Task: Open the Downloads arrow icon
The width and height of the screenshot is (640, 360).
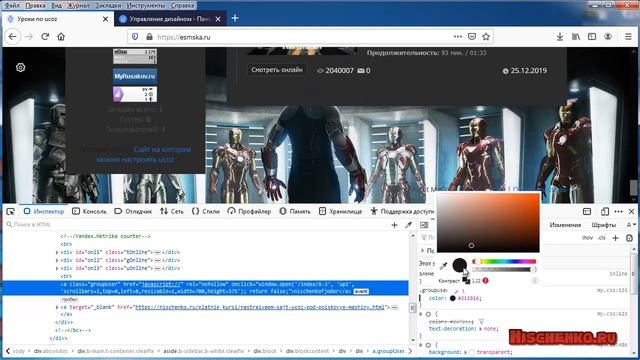Action: pyautogui.click(x=560, y=37)
